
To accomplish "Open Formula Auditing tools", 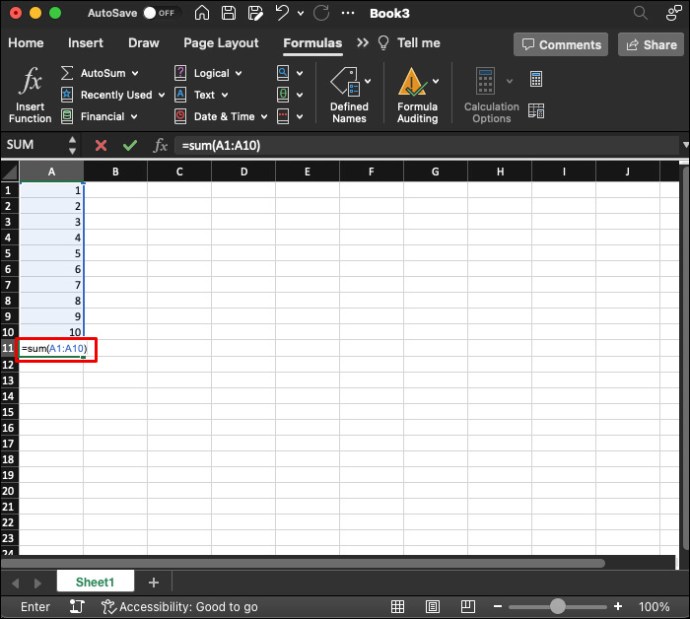I will [418, 95].
